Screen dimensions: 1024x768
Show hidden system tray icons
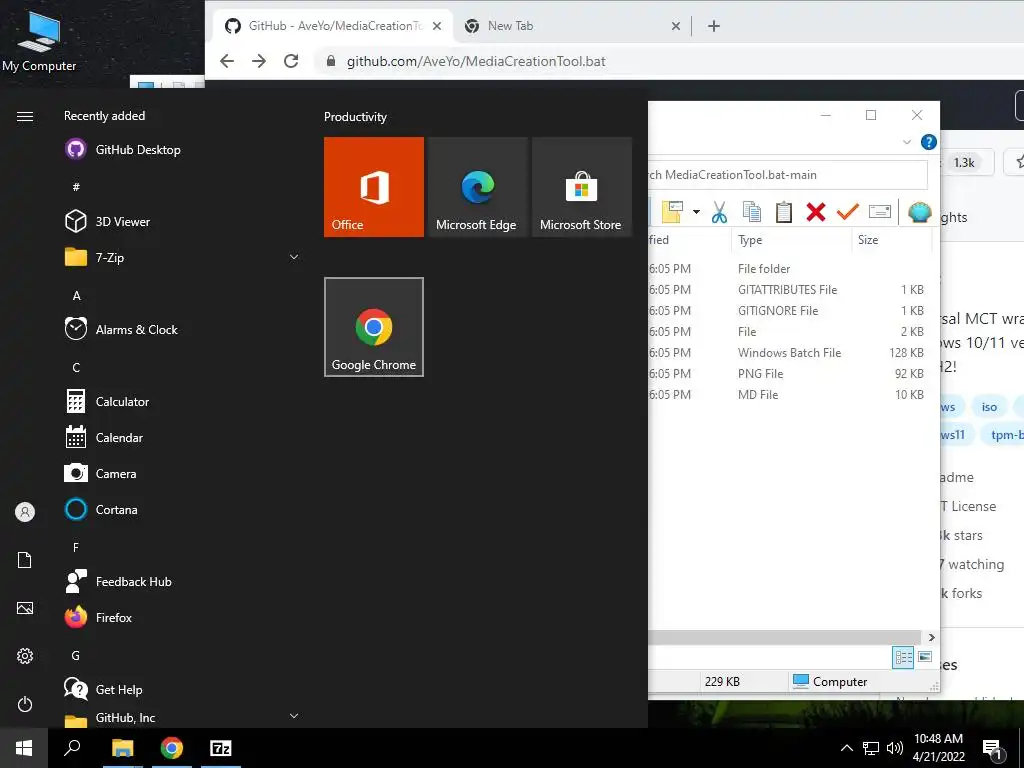[846, 748]
